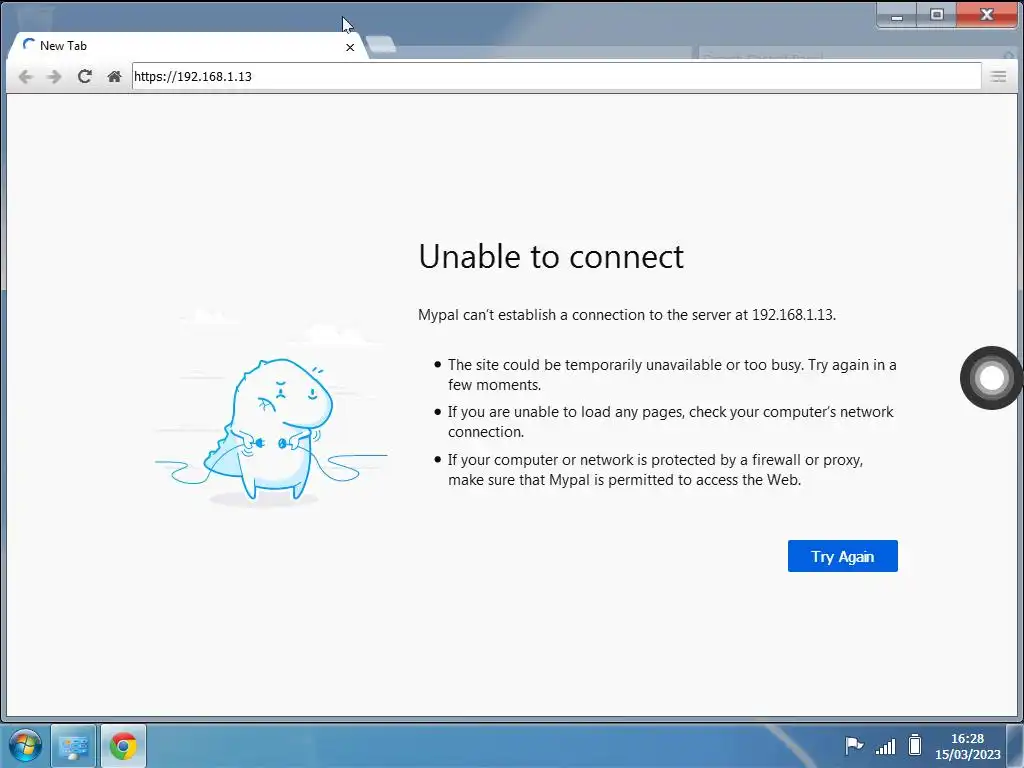The width and height of the screenshot is (1024, 768).
Task: Click the battery tray icon
Action: tap(915, 744)
